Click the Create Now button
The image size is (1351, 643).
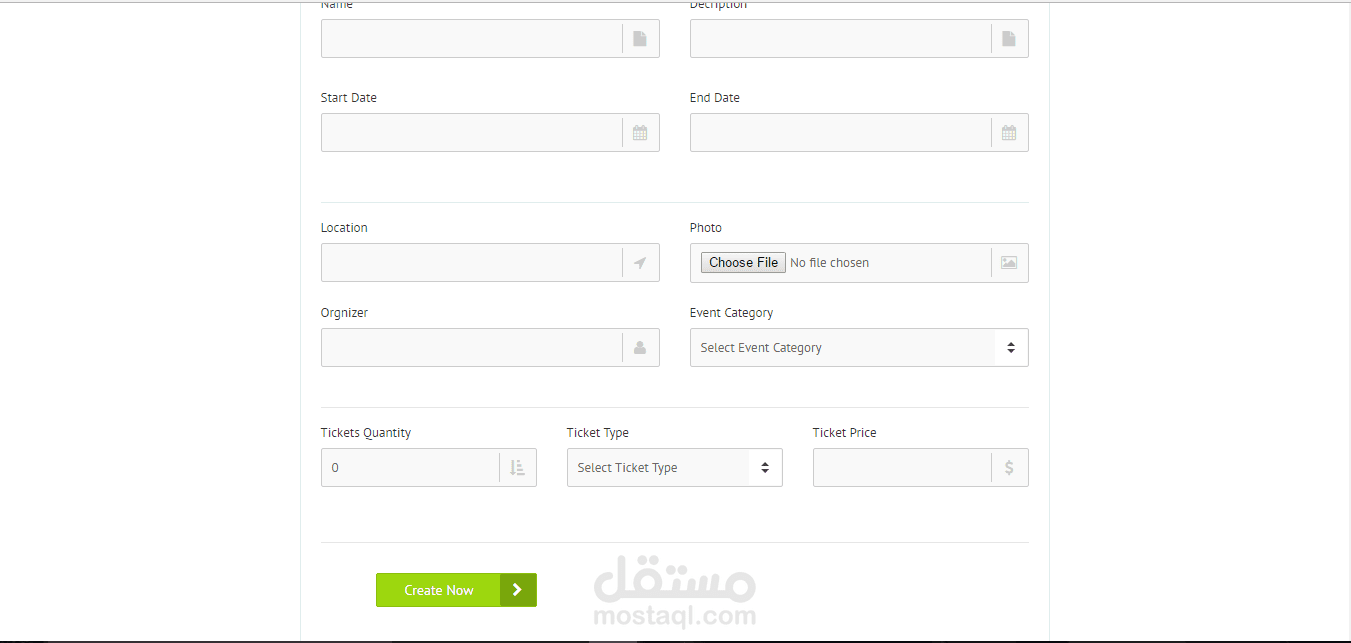coord(456,590)
